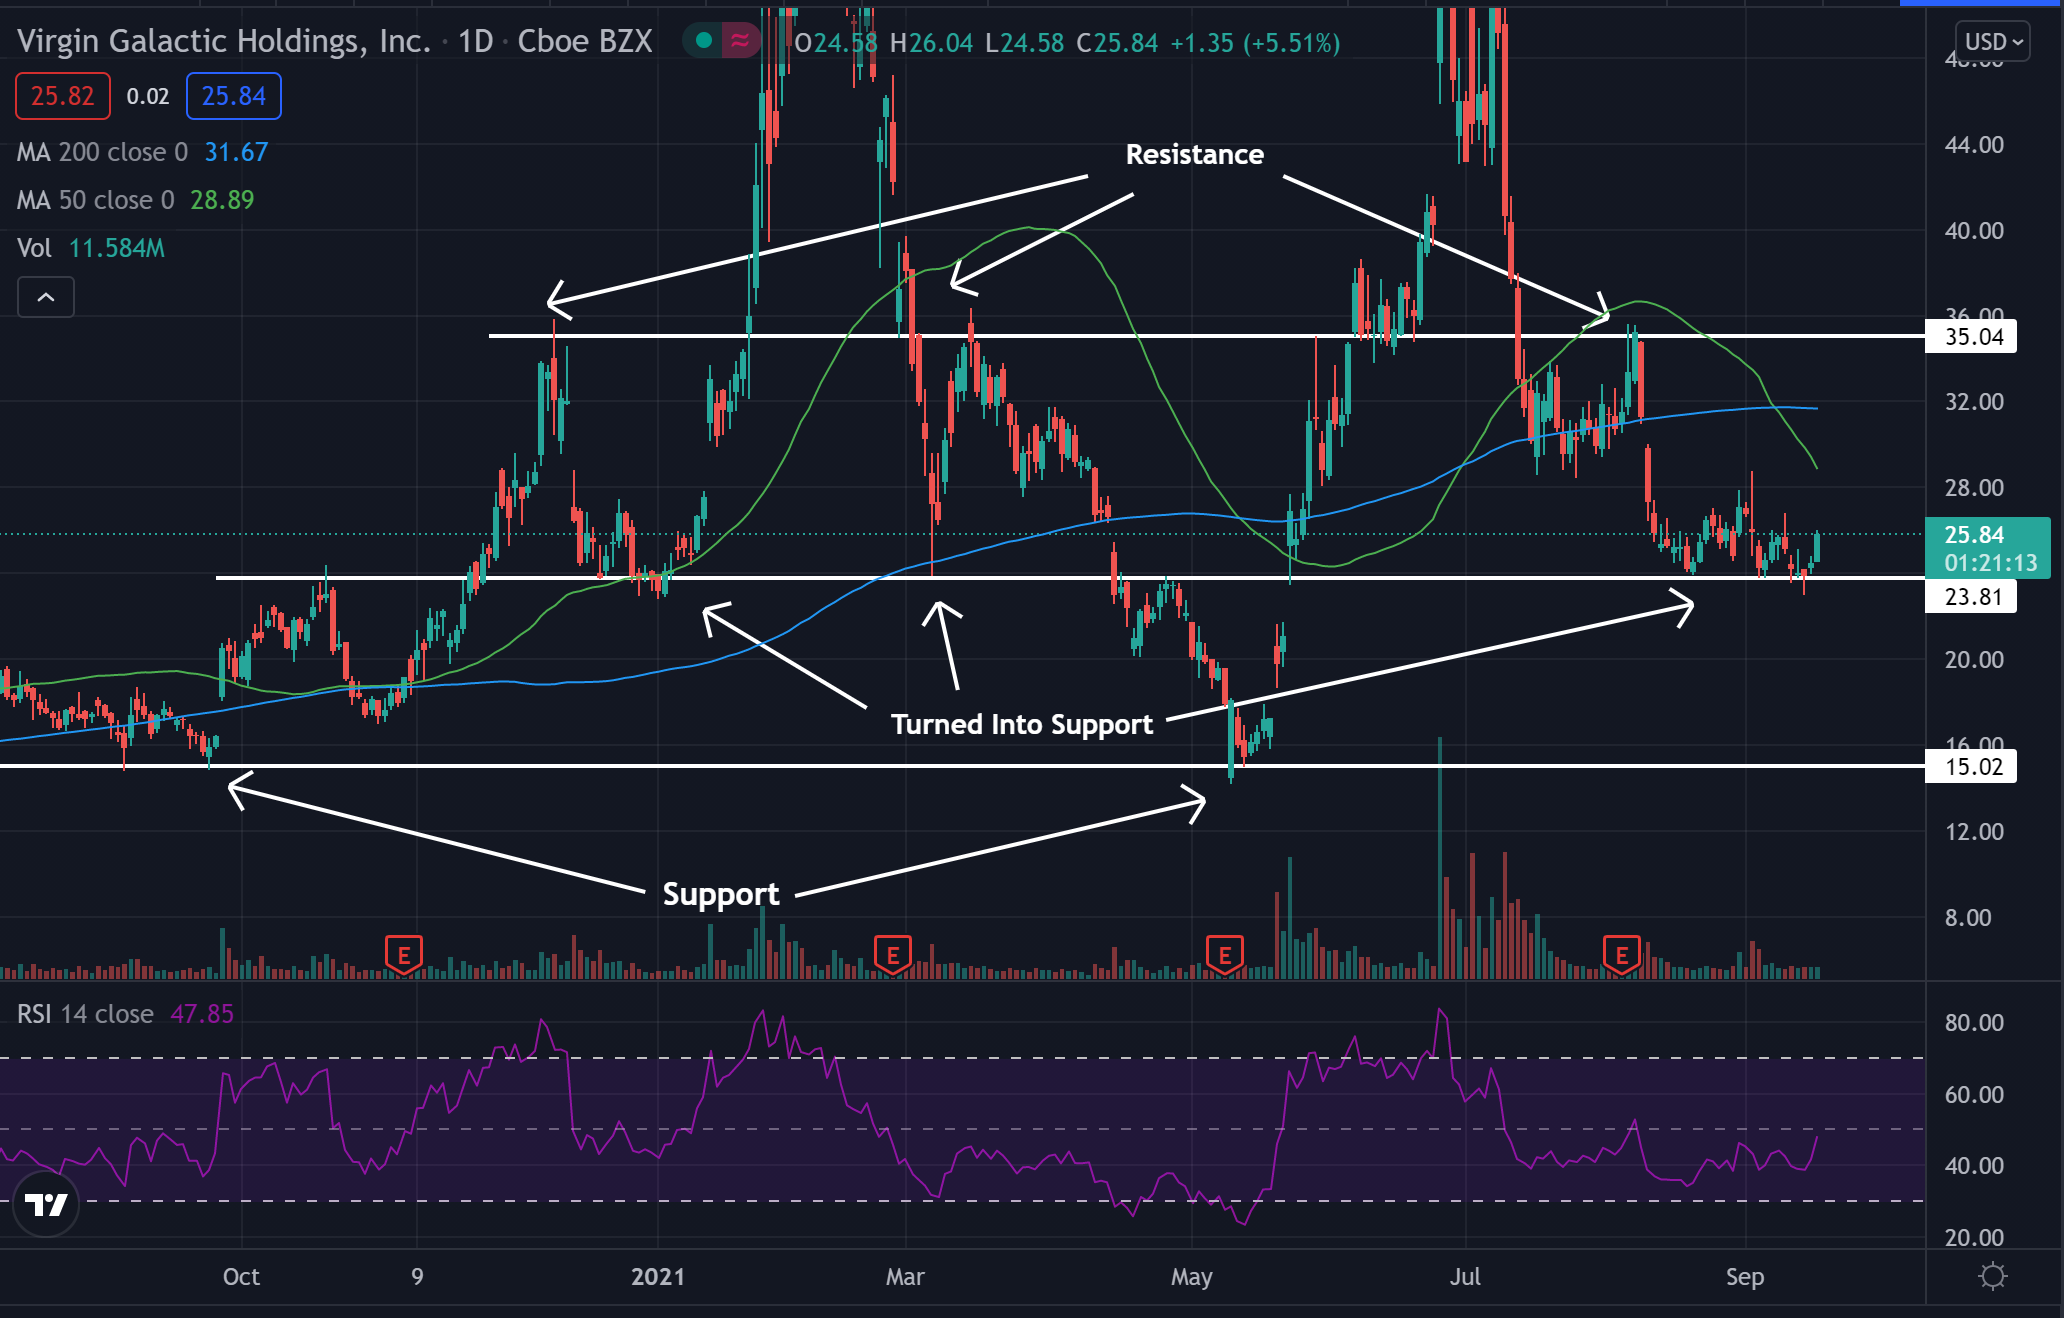Viewport: 2064px width, 1318px height.
Task: Click the red data-approximation wave icon
Action: (740, 41)
